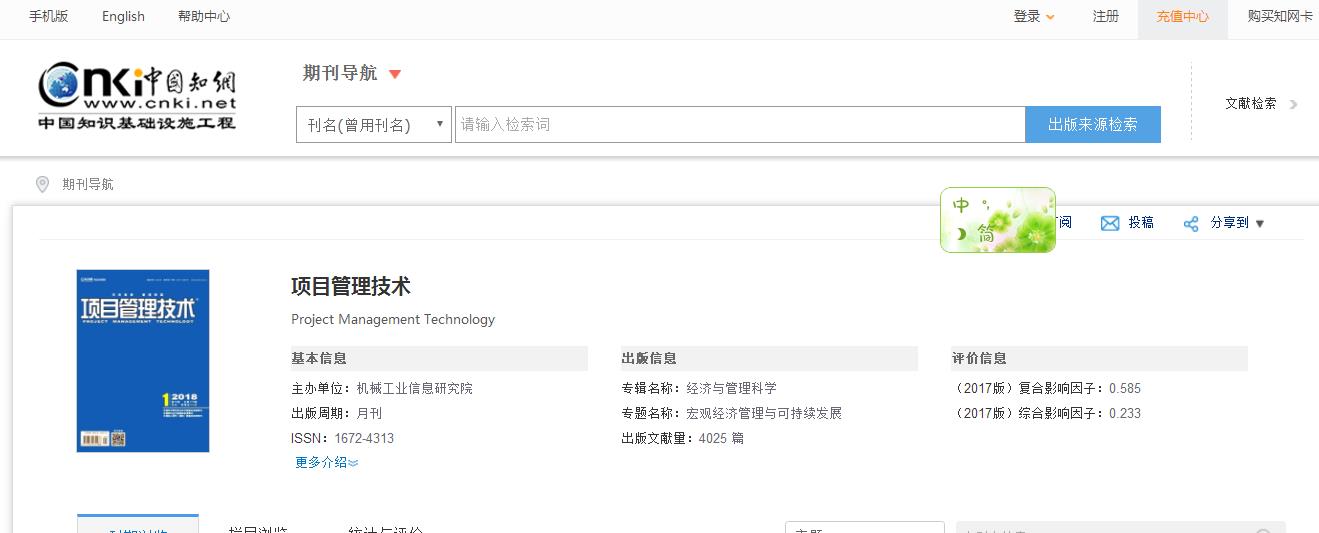Click 专题名称 宏观经济管理与可持续发展 text
1319x533 pixels.
[x=731, y=413]
